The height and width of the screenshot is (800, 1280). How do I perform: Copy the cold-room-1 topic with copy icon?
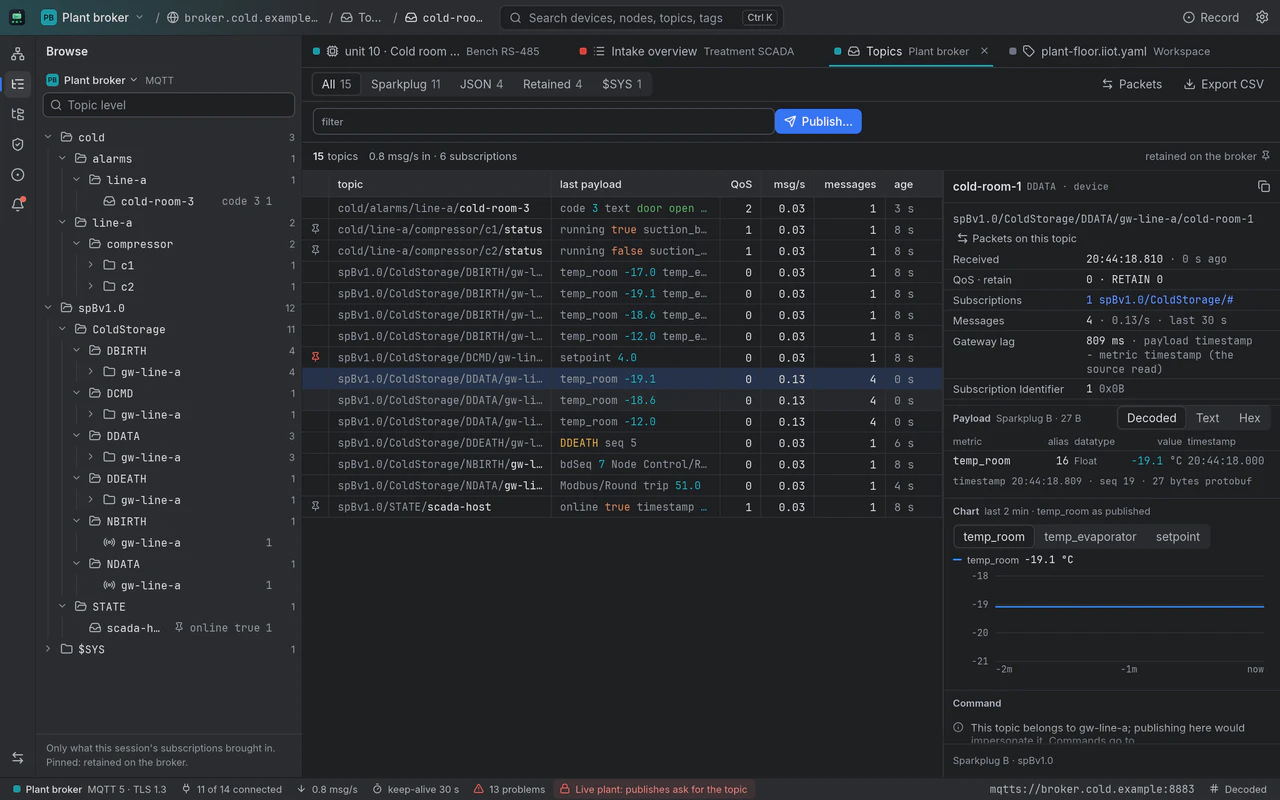[1263, 186]
